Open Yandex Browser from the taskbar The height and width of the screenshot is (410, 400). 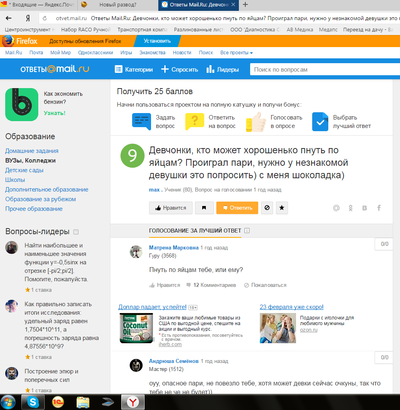point(133,402)
